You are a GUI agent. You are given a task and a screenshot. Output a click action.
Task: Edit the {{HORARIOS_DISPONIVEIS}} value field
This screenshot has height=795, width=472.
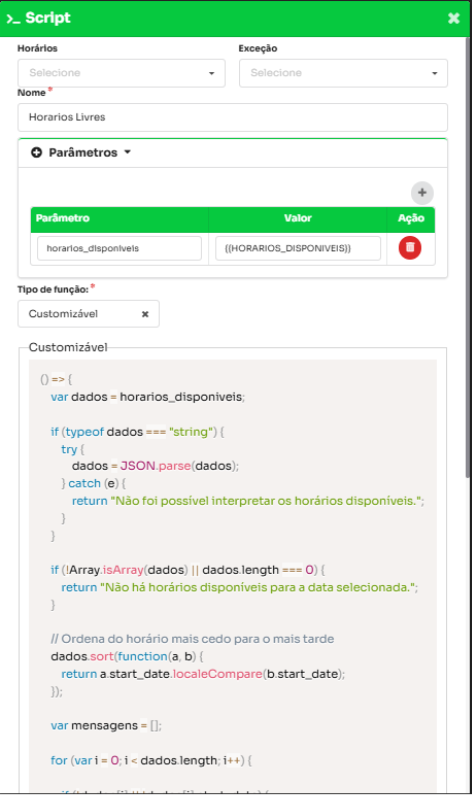click(x=298, y=248)
